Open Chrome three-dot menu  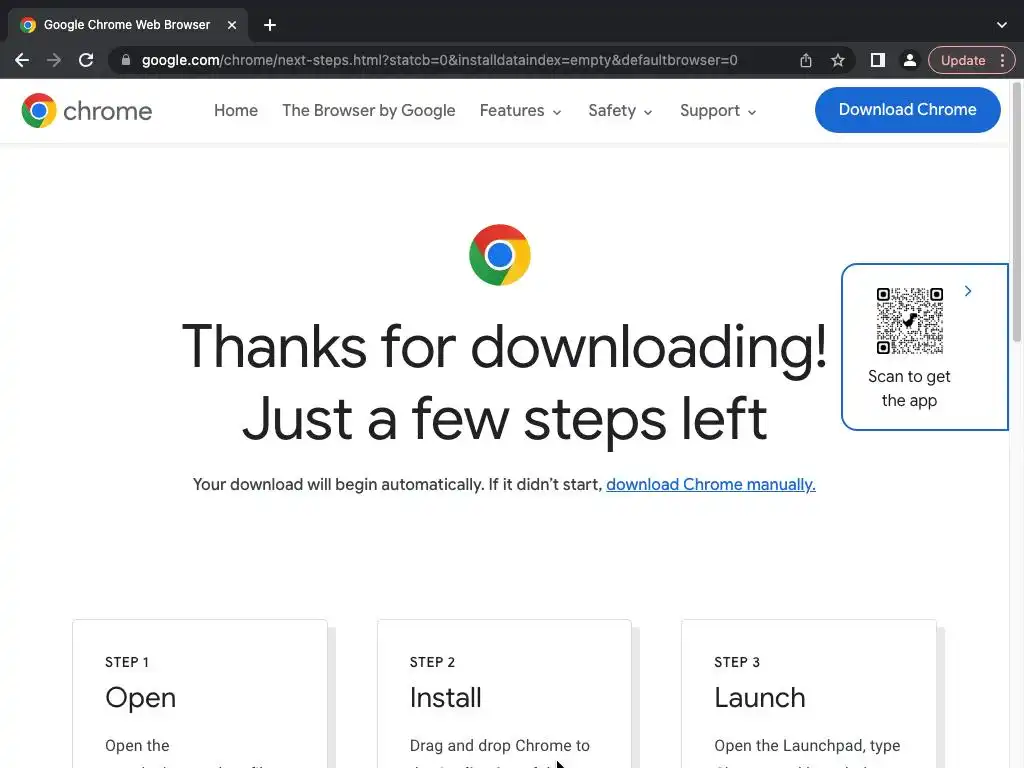[1002, 60]
